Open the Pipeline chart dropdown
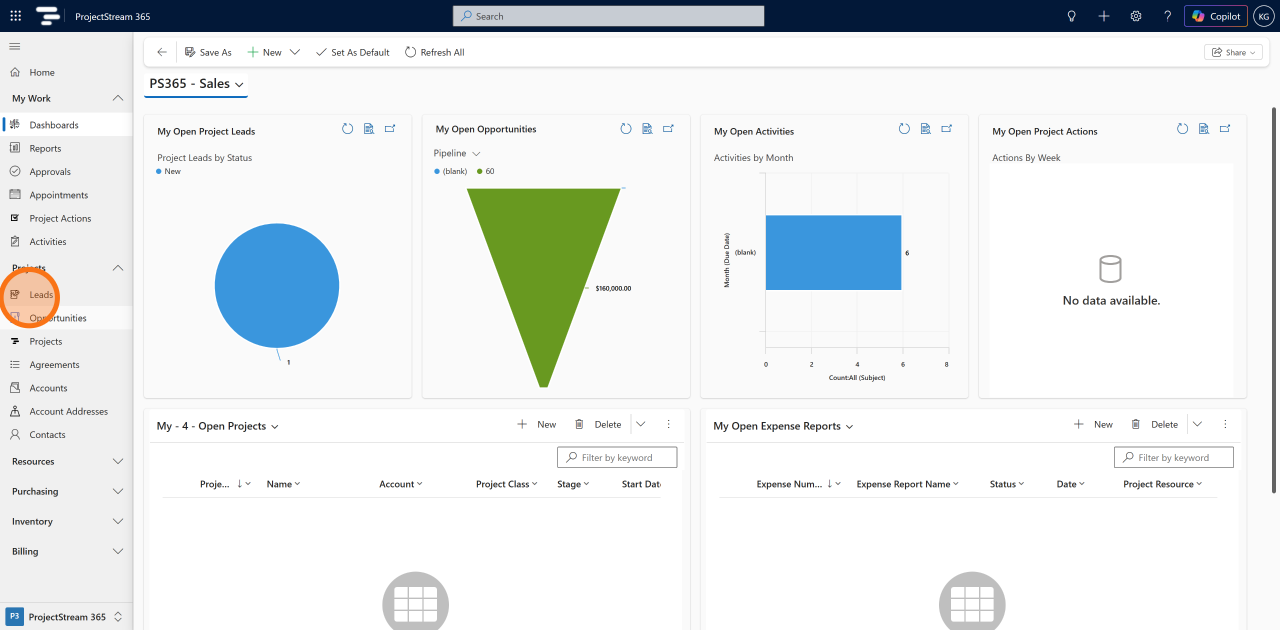 coord(457,153)
